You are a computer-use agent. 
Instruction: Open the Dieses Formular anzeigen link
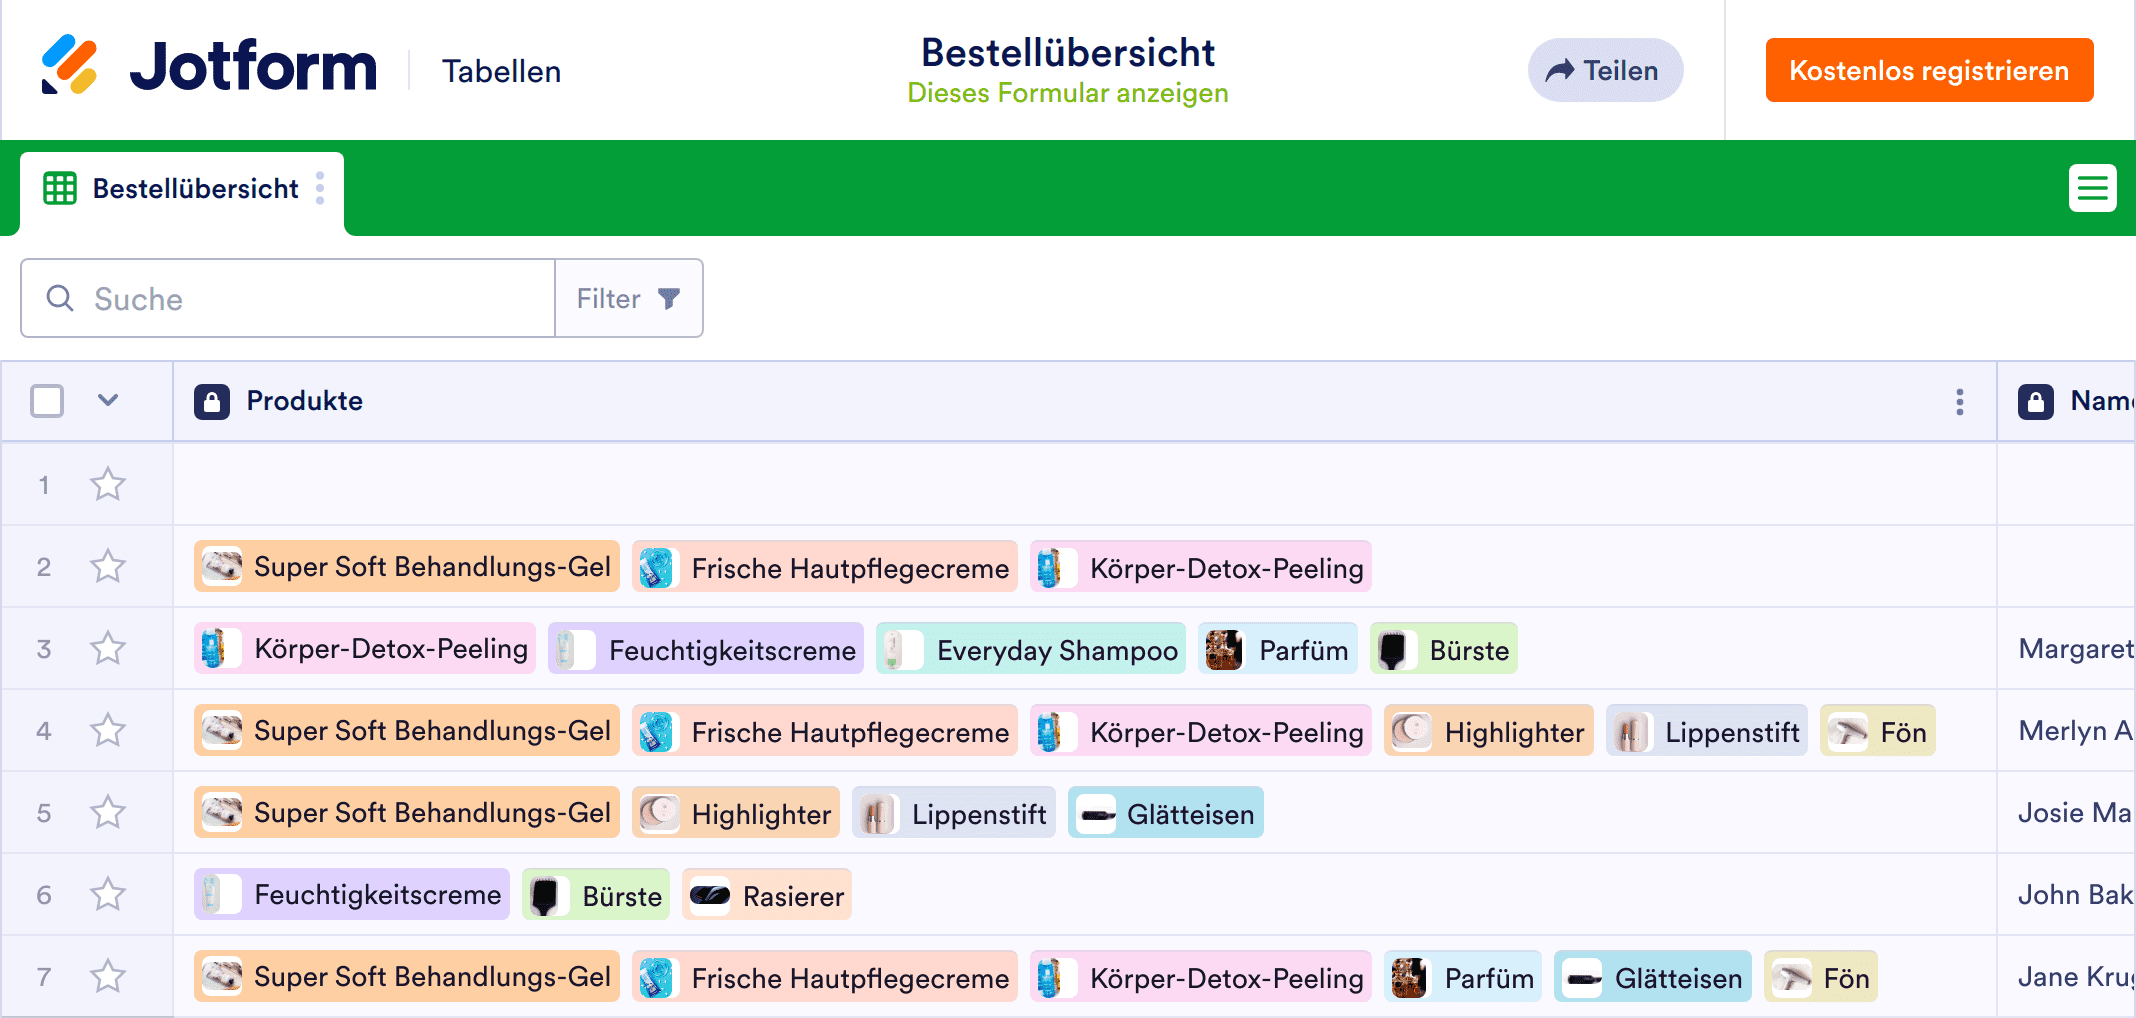tap(1067, 93)
